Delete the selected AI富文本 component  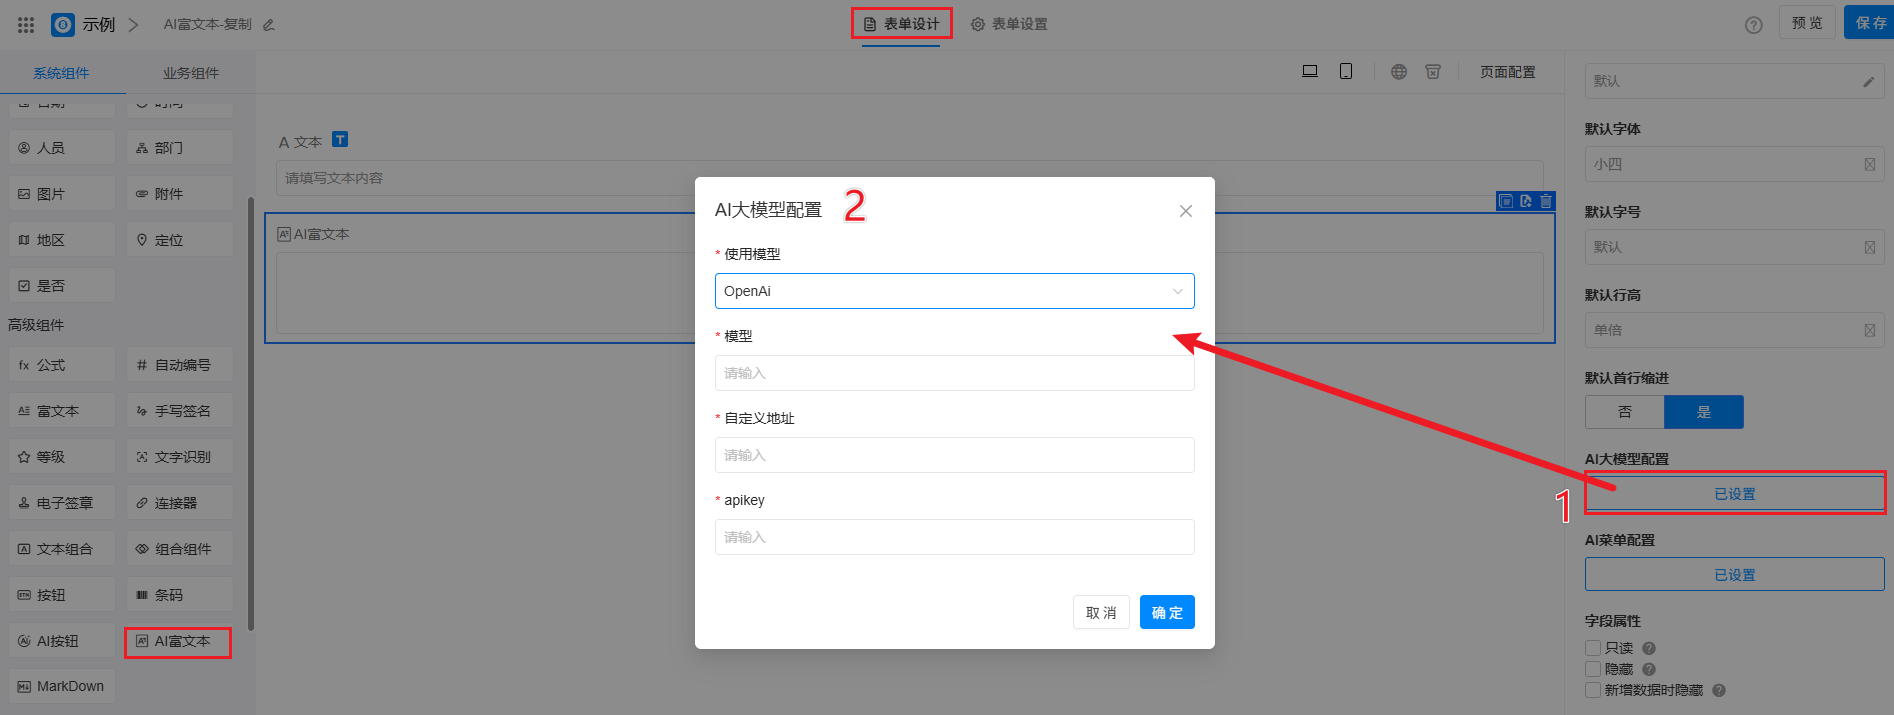click(1546, 201)
